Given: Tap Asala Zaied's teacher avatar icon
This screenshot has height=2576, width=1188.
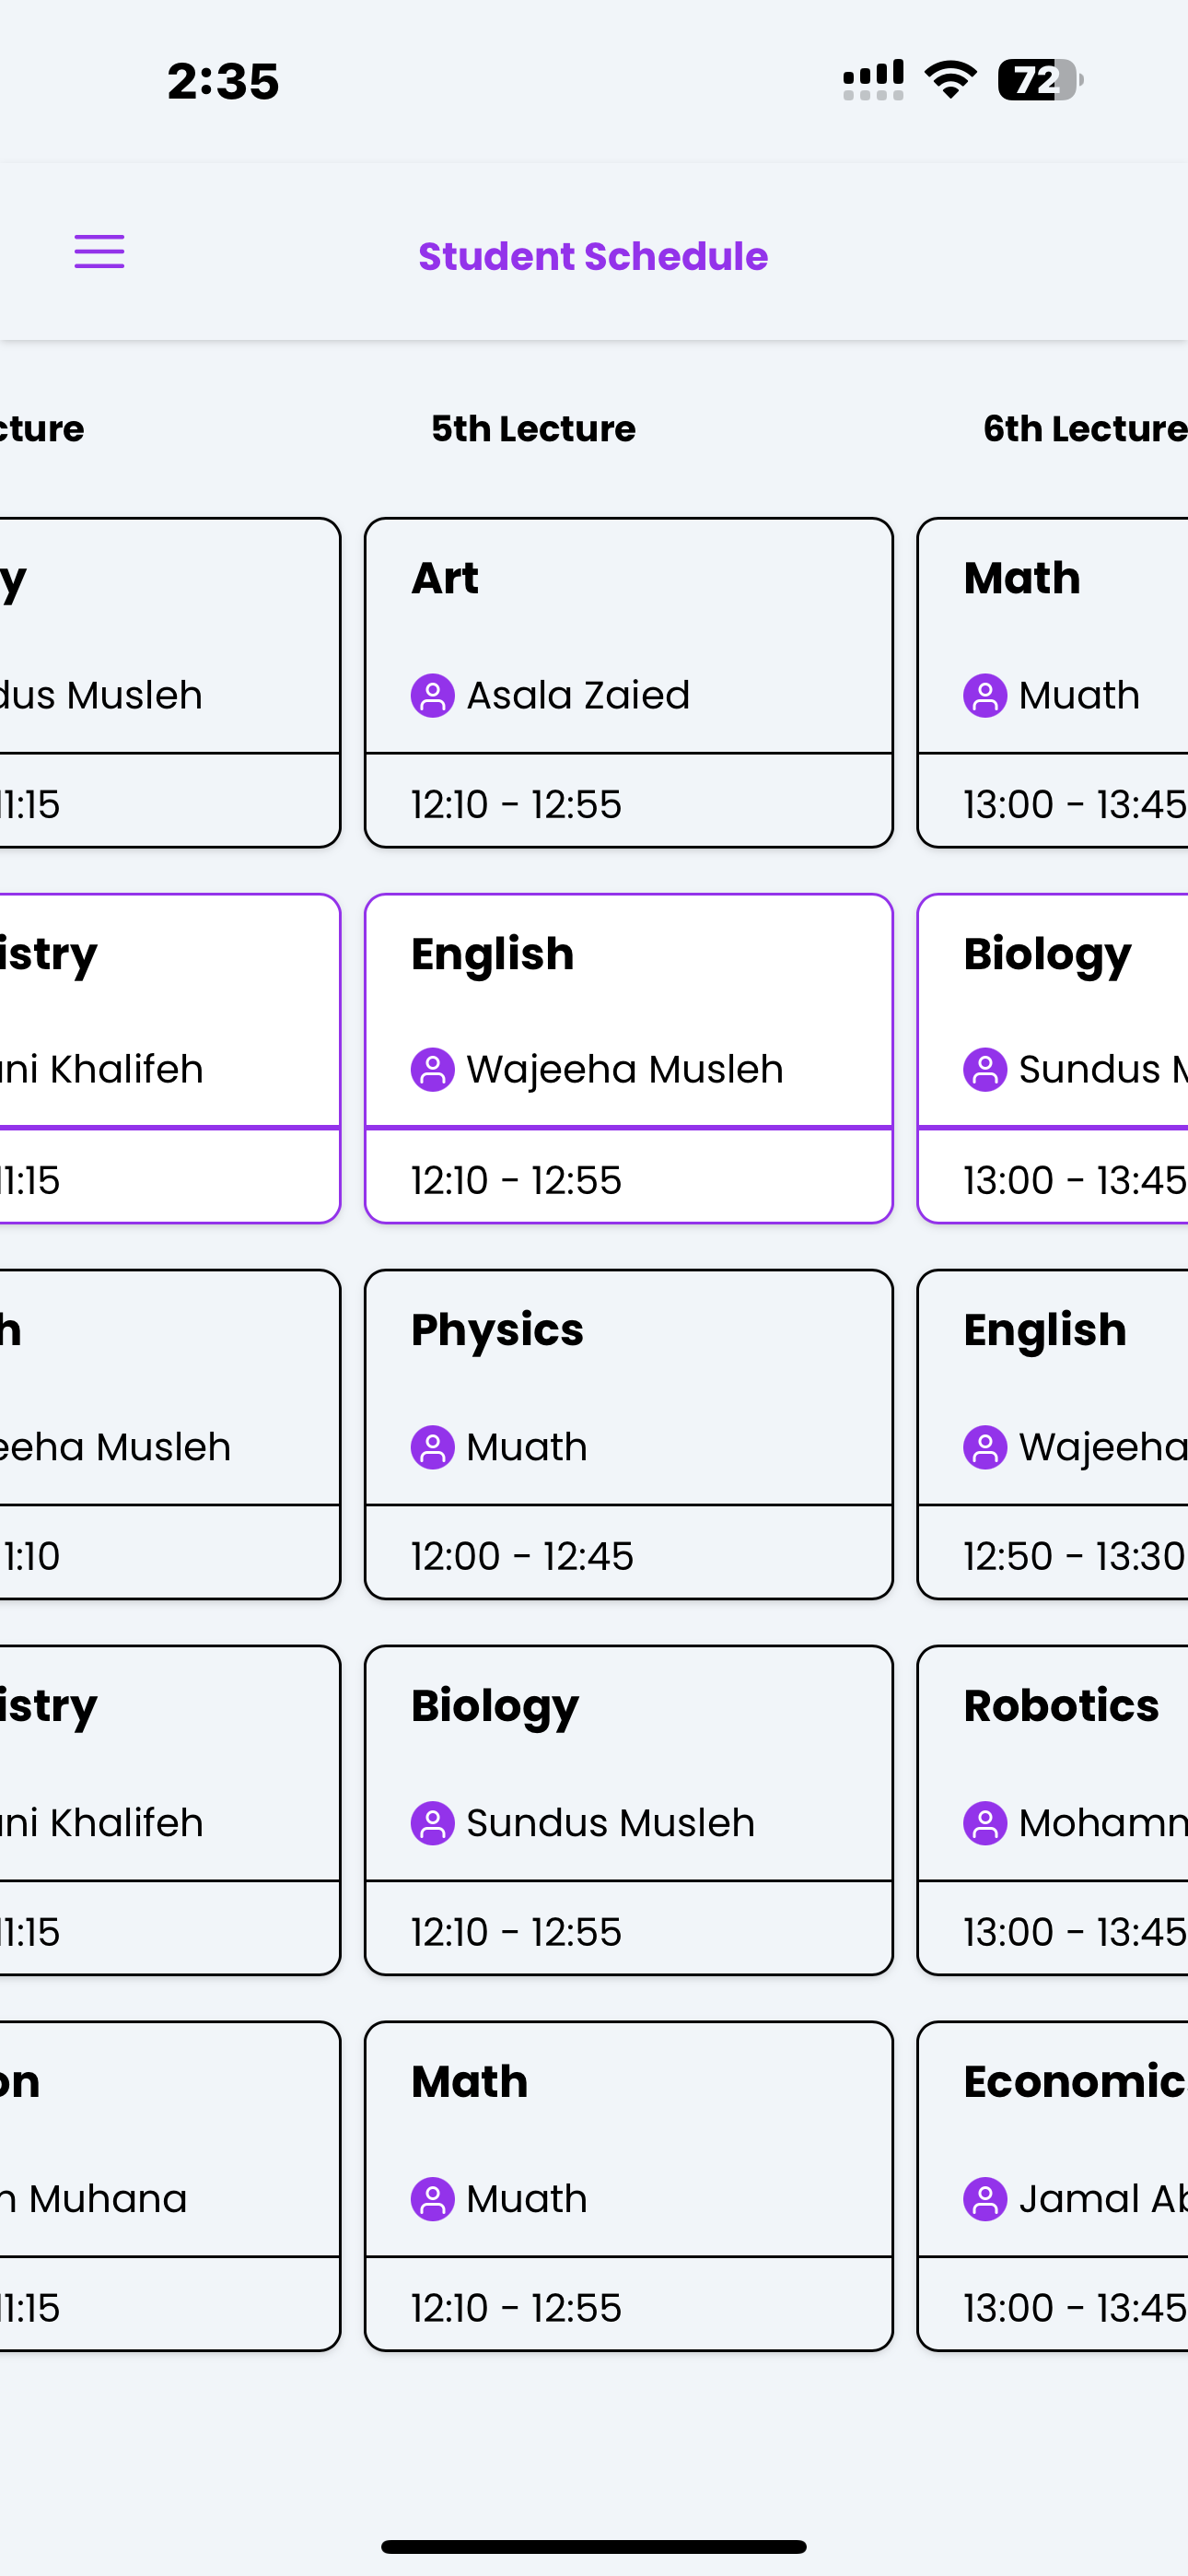Looking at the screenshot, I should pyautogui.click(x=432, y=695).
